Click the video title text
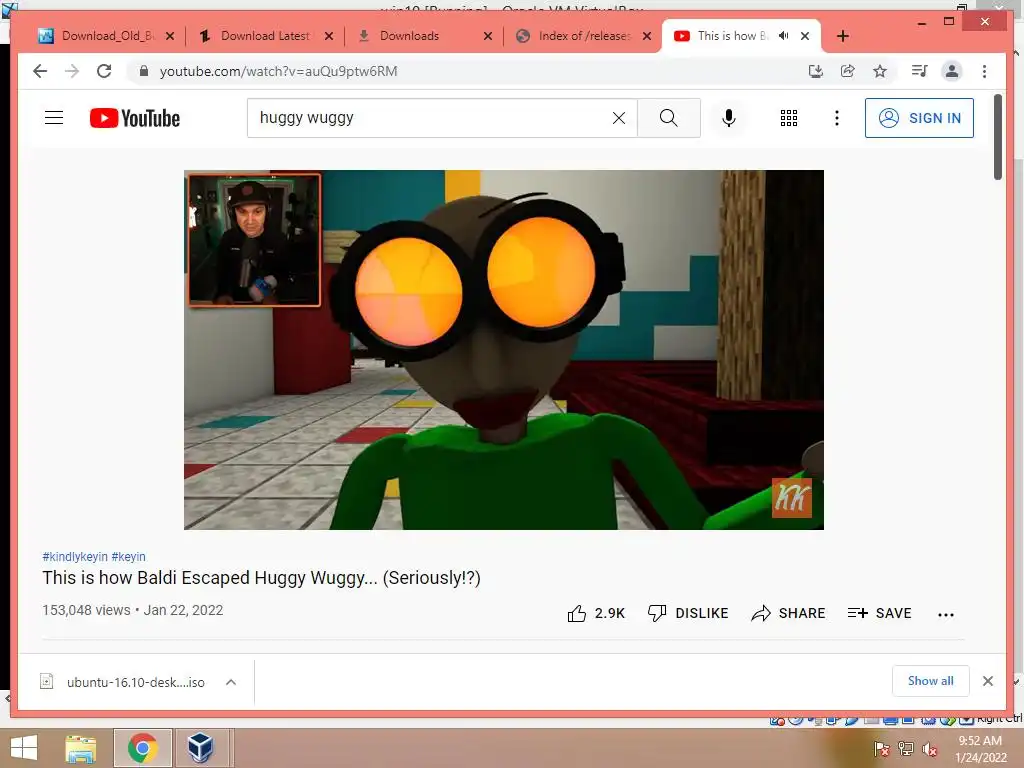This screenshot has width=1024, height=768. (261, 578)
